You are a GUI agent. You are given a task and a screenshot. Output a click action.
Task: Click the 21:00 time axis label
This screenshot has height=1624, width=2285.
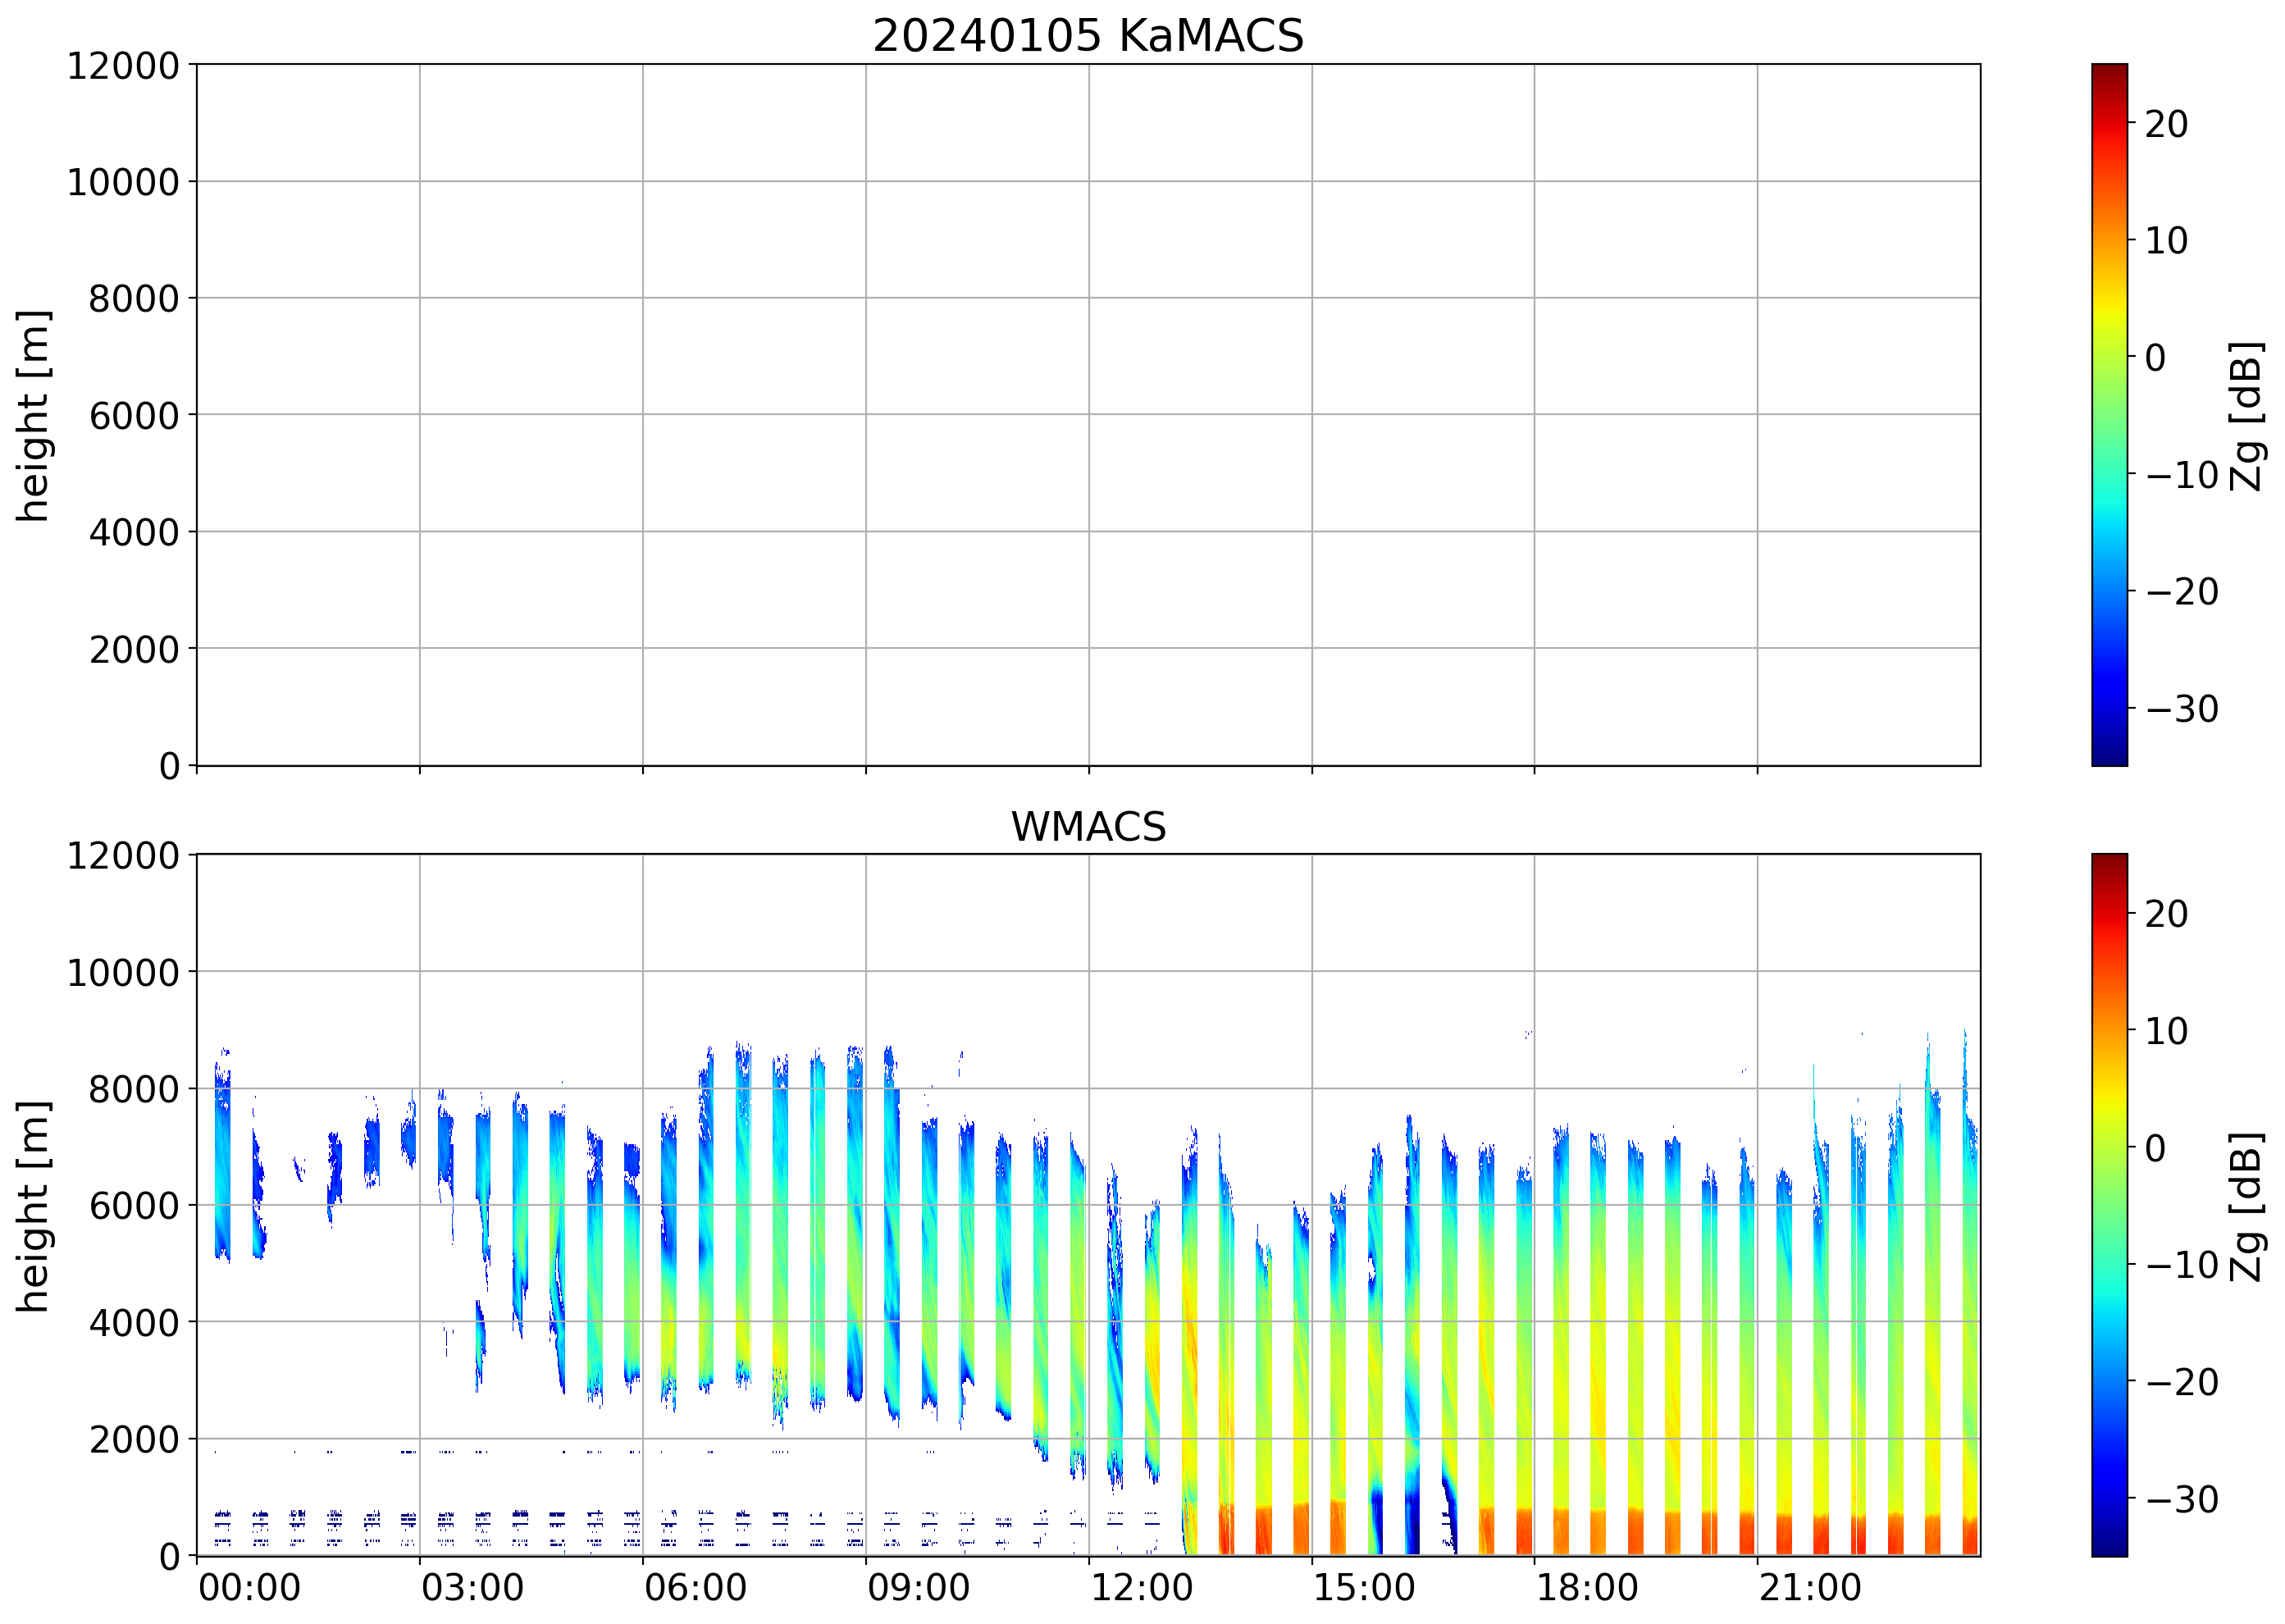tap(1810, 1588)
